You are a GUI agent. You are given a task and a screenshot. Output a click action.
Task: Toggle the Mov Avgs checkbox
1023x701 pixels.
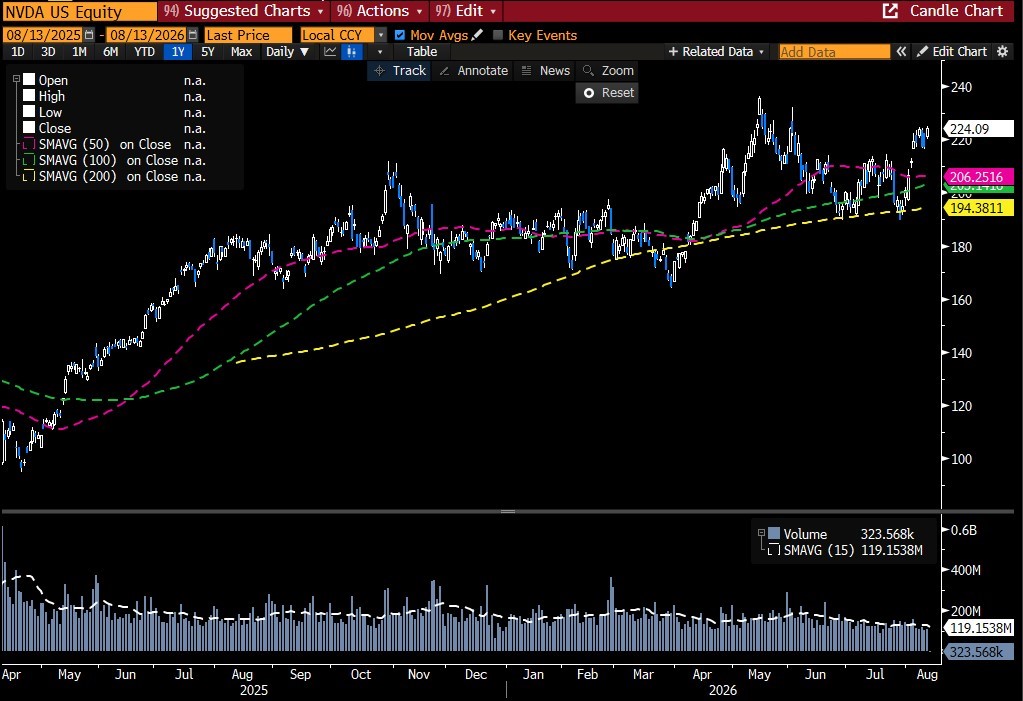click(400, 35)
